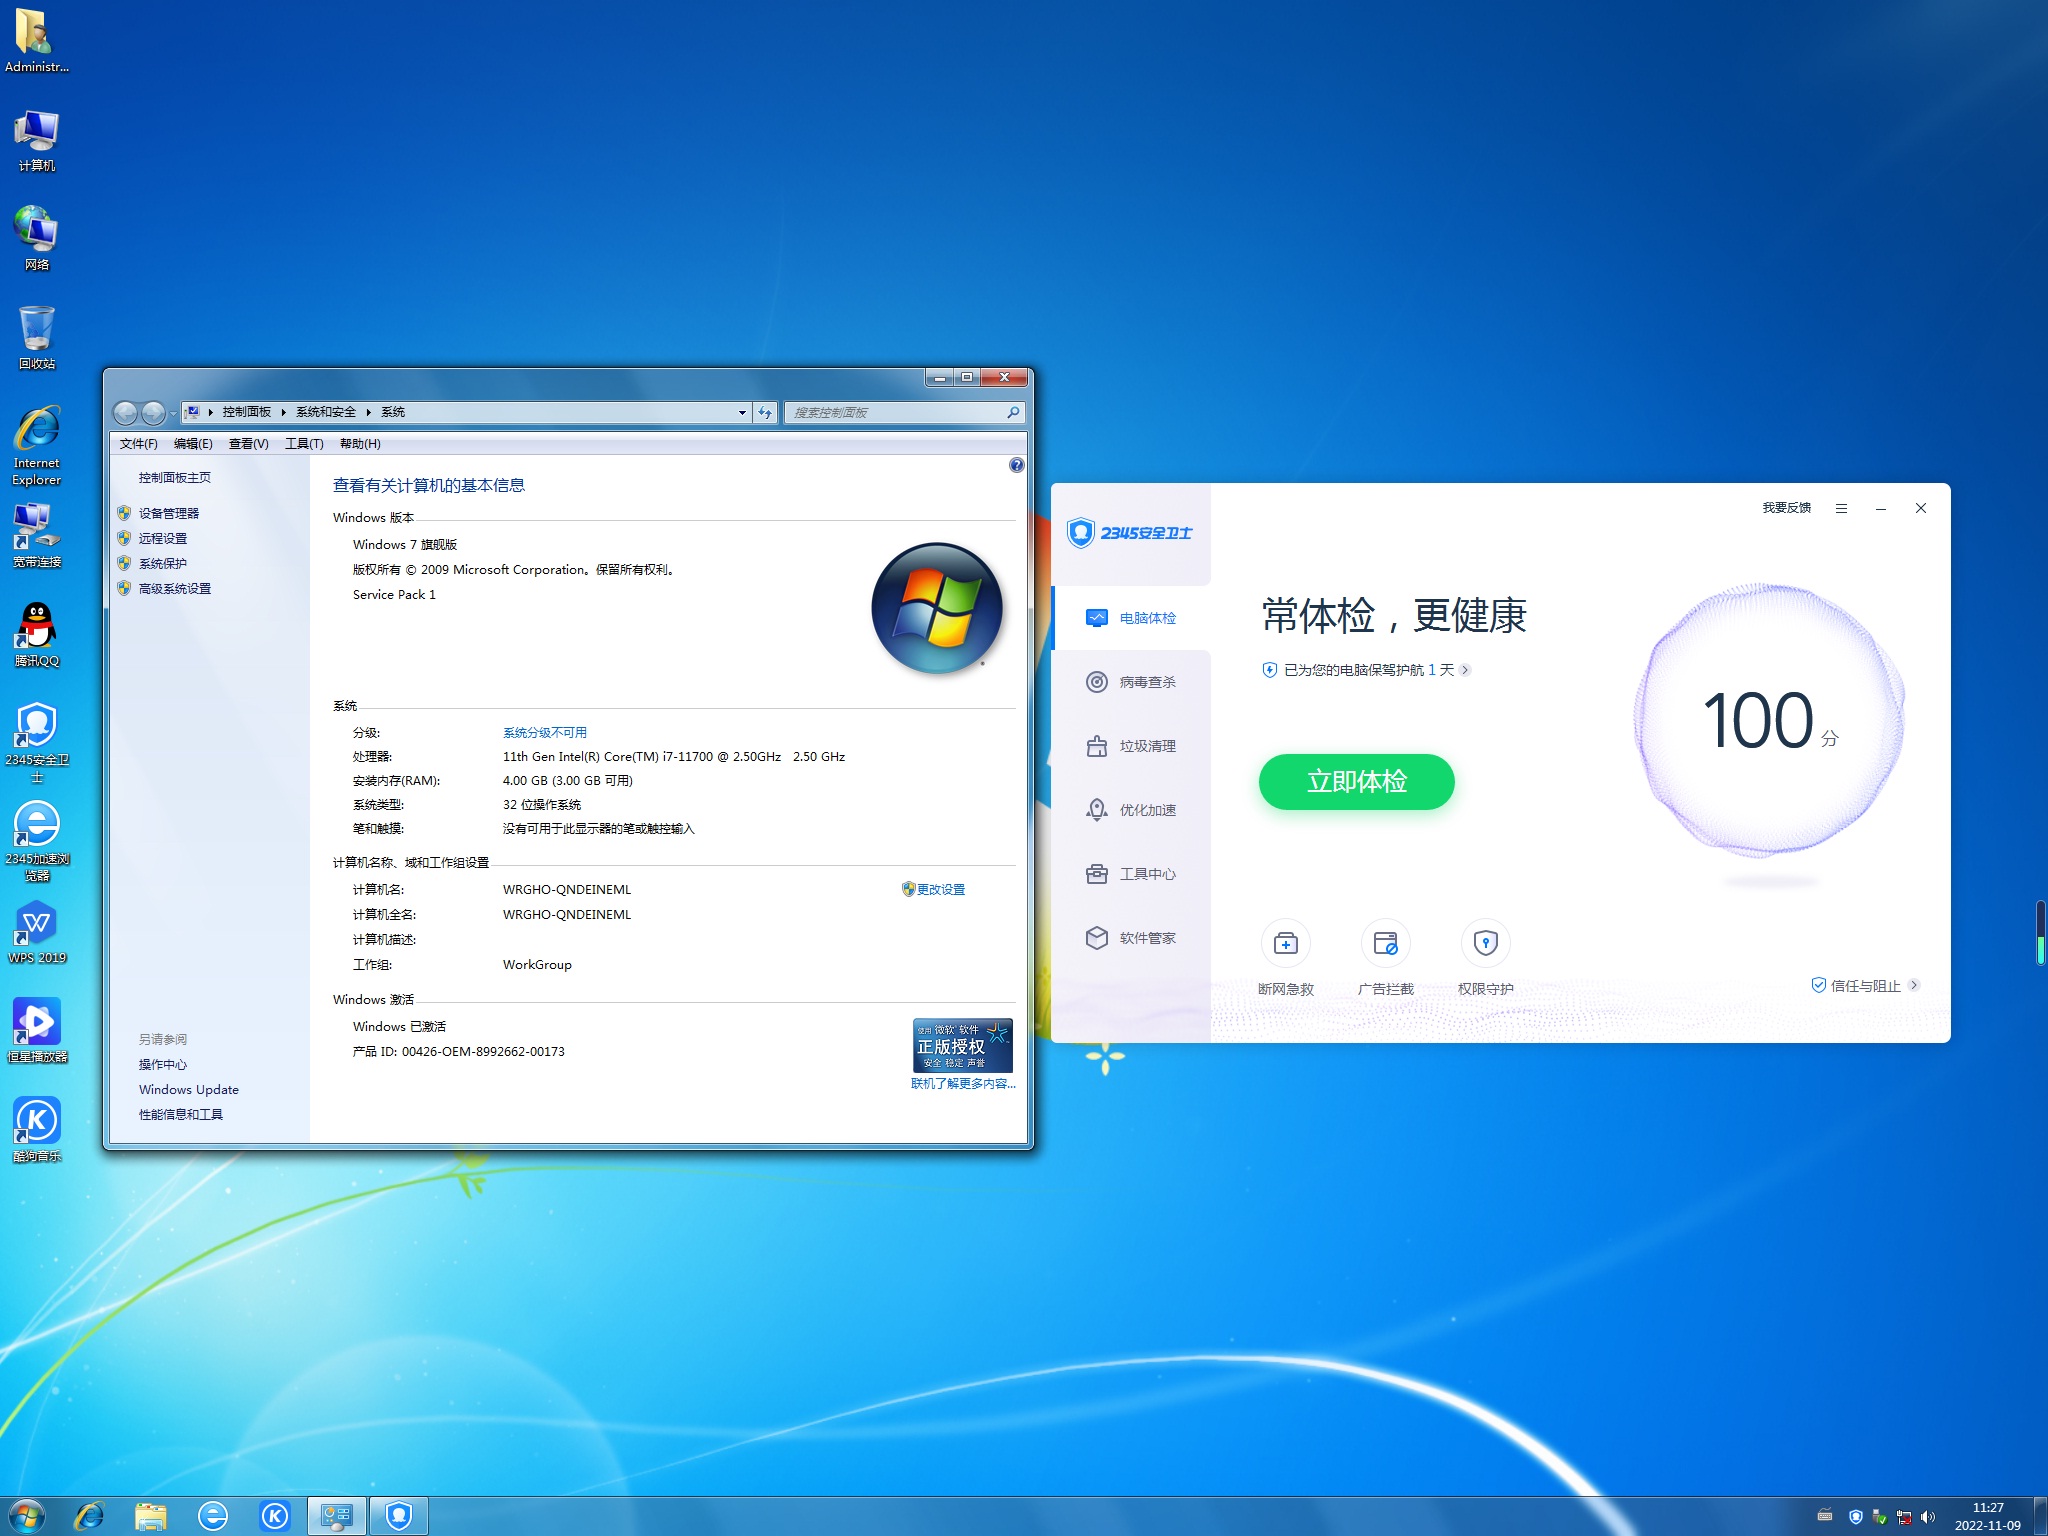Click the network tray icon
This screenshot has width=2048, height=1536.
click(1904, 1517)
